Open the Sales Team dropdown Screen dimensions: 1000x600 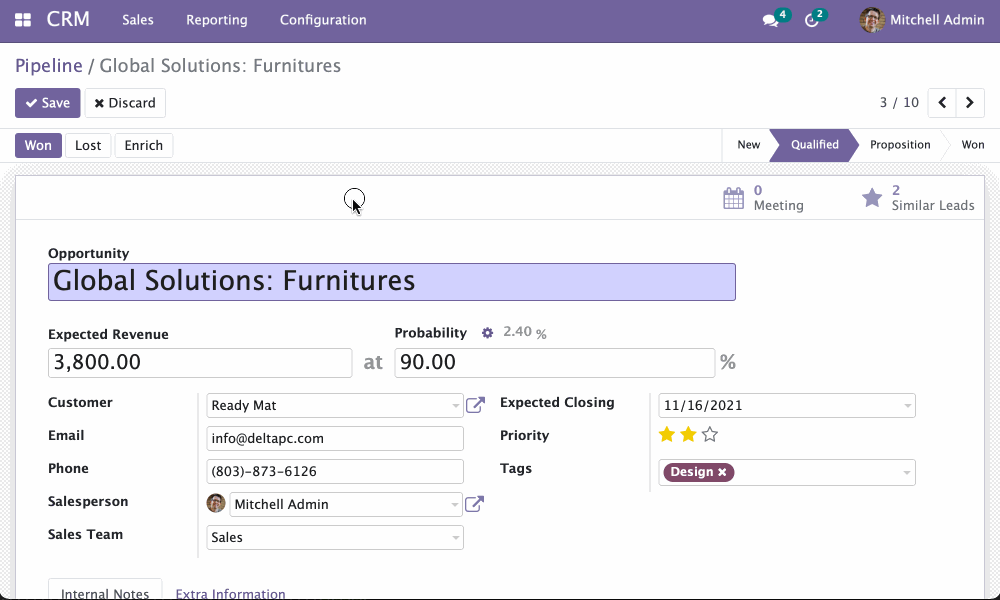tap(335, 537)
